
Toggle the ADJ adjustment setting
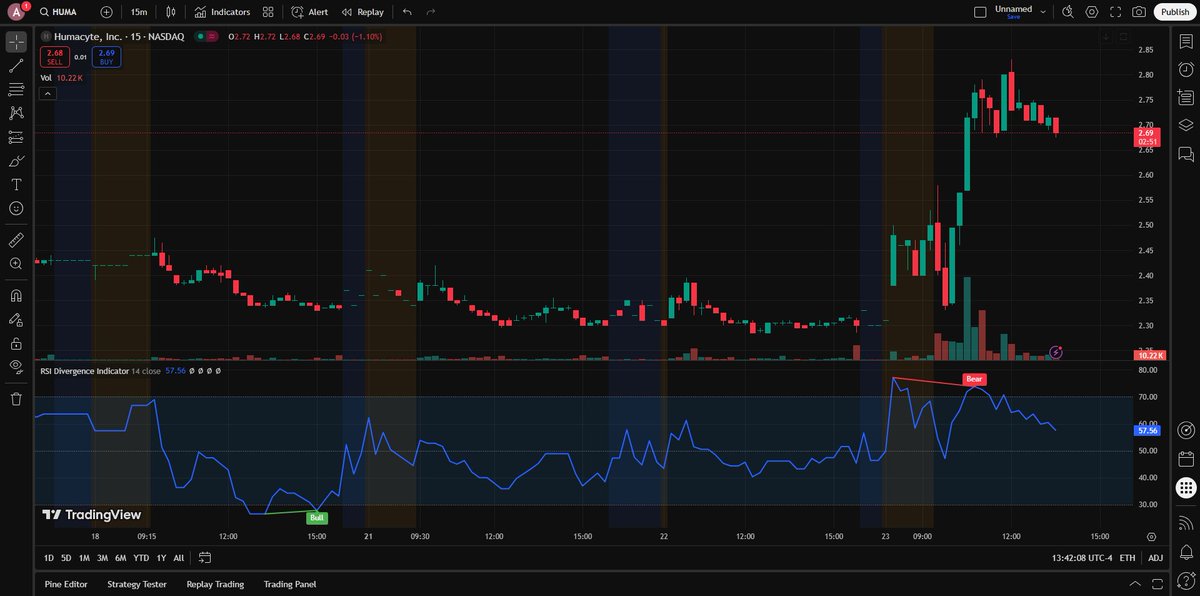click(x=1155, y=558)
